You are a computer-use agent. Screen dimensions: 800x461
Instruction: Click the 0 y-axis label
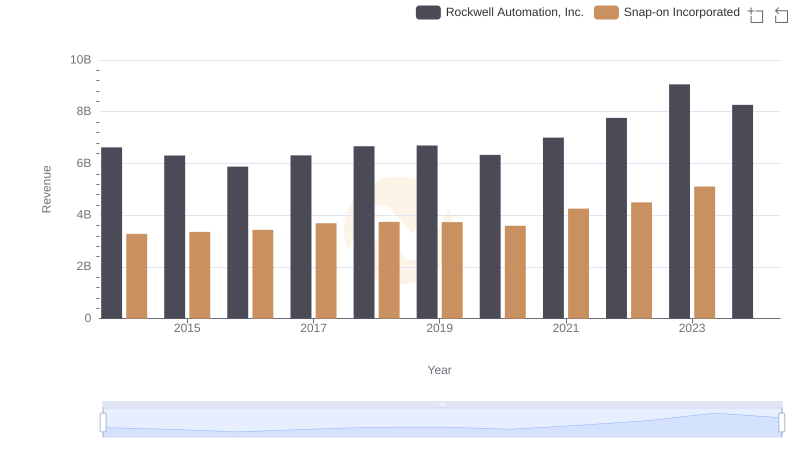pos(88,318)
